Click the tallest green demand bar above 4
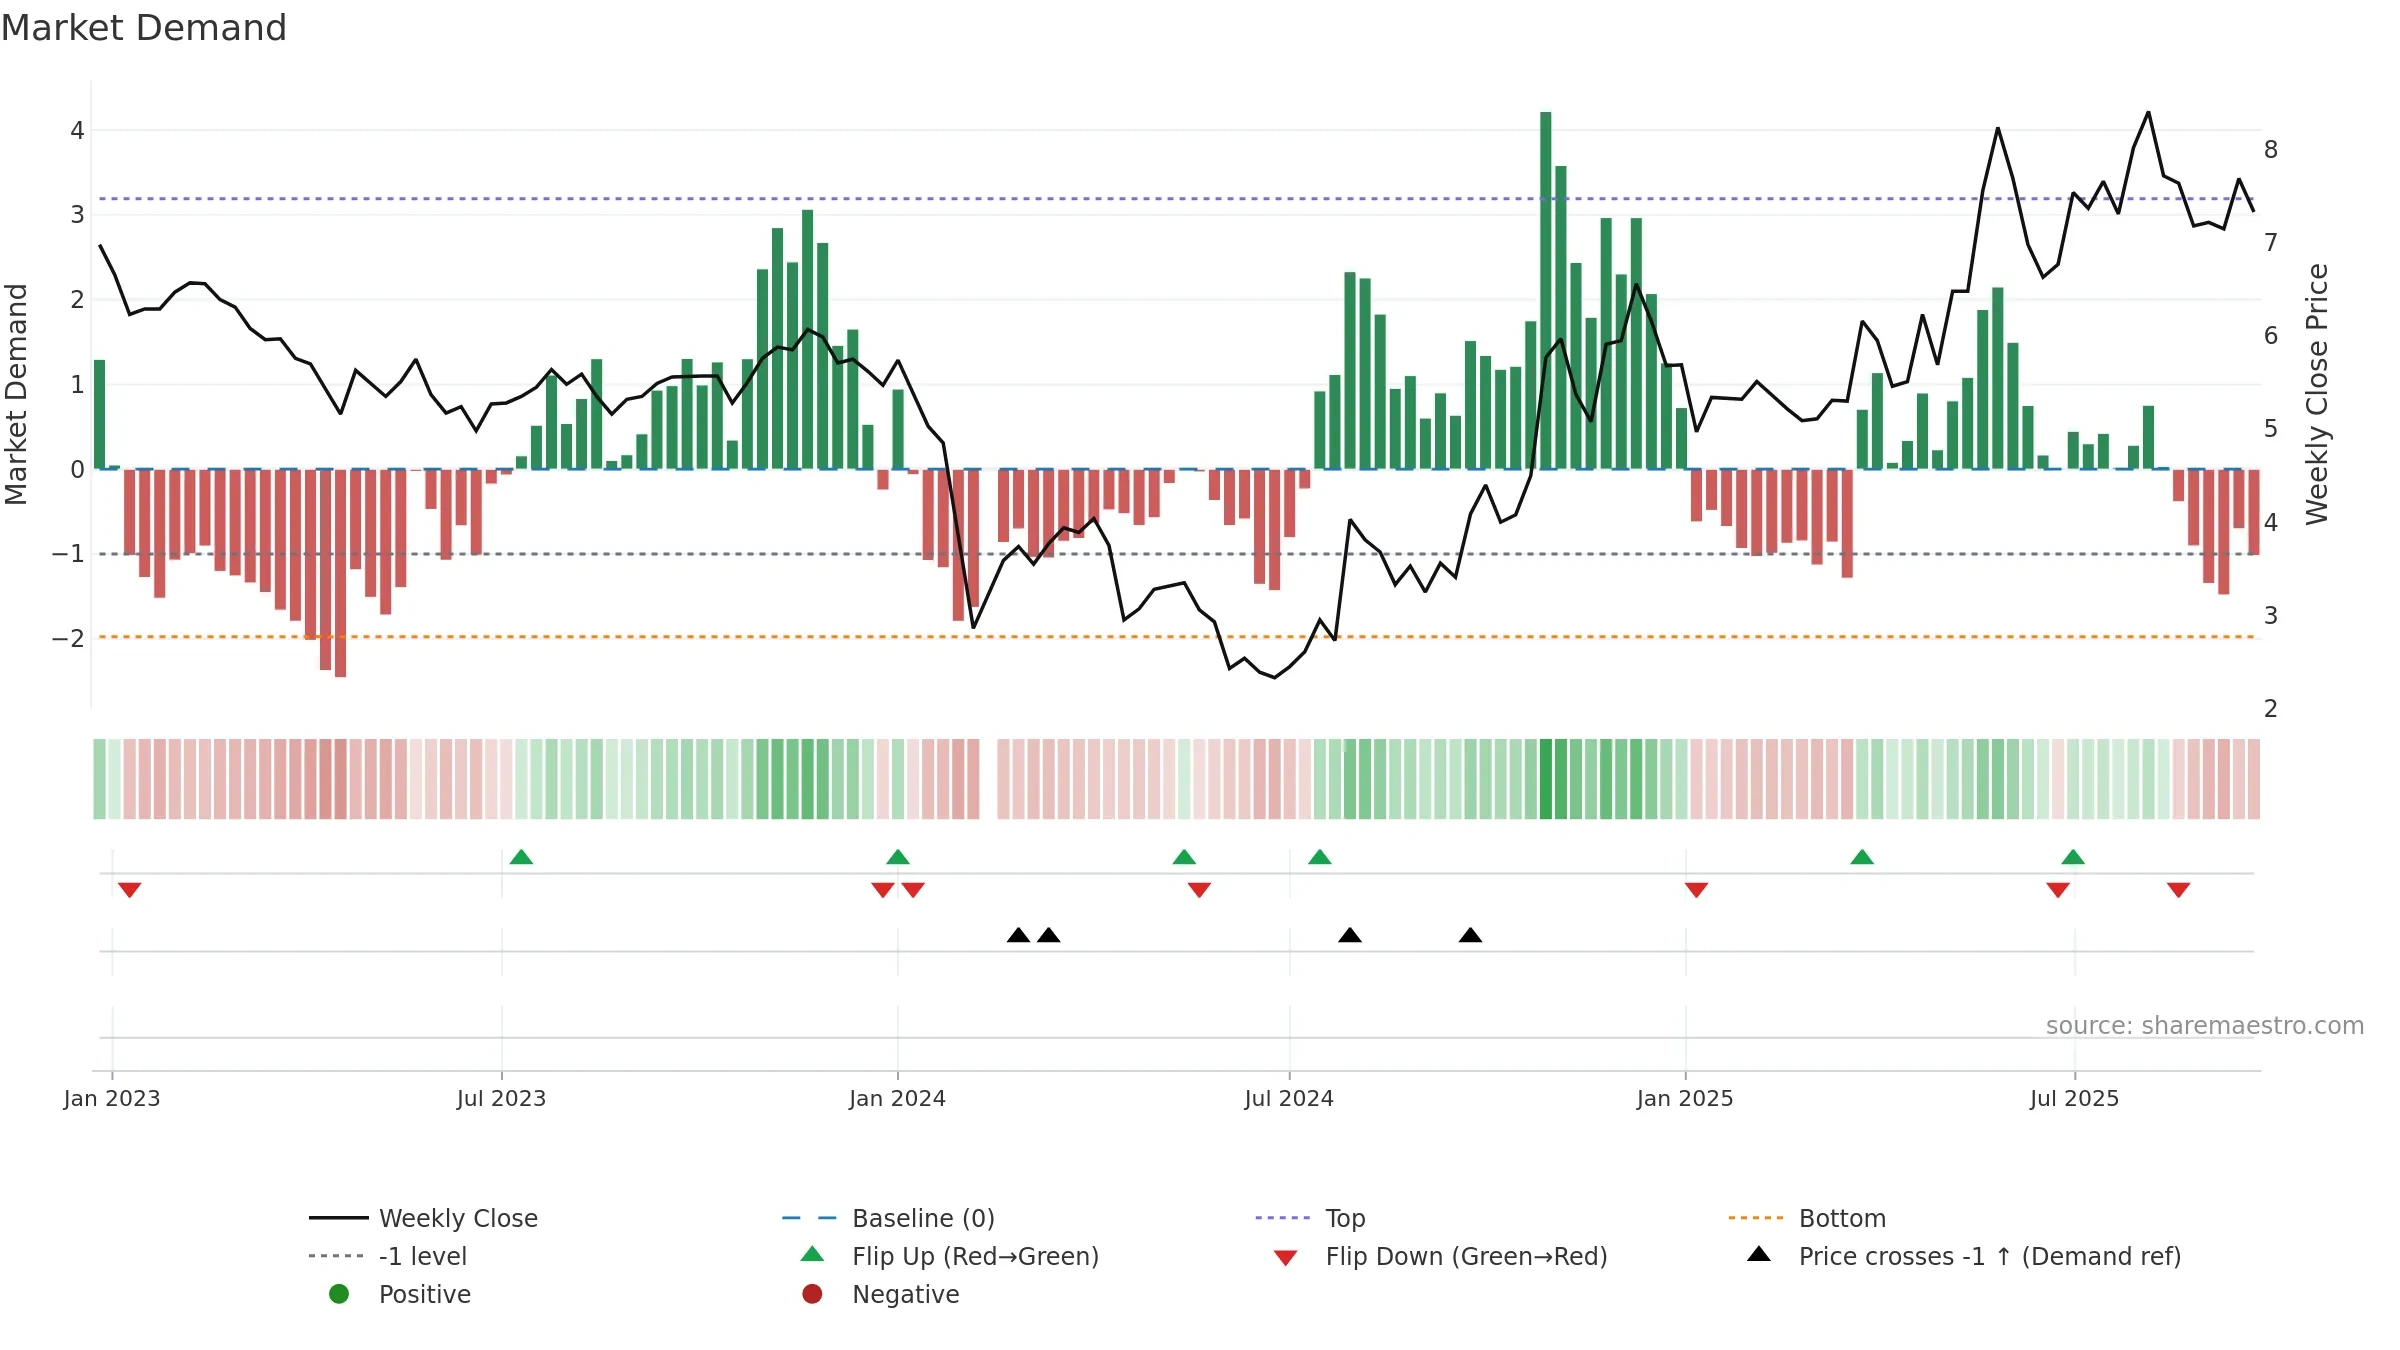 1546,290
